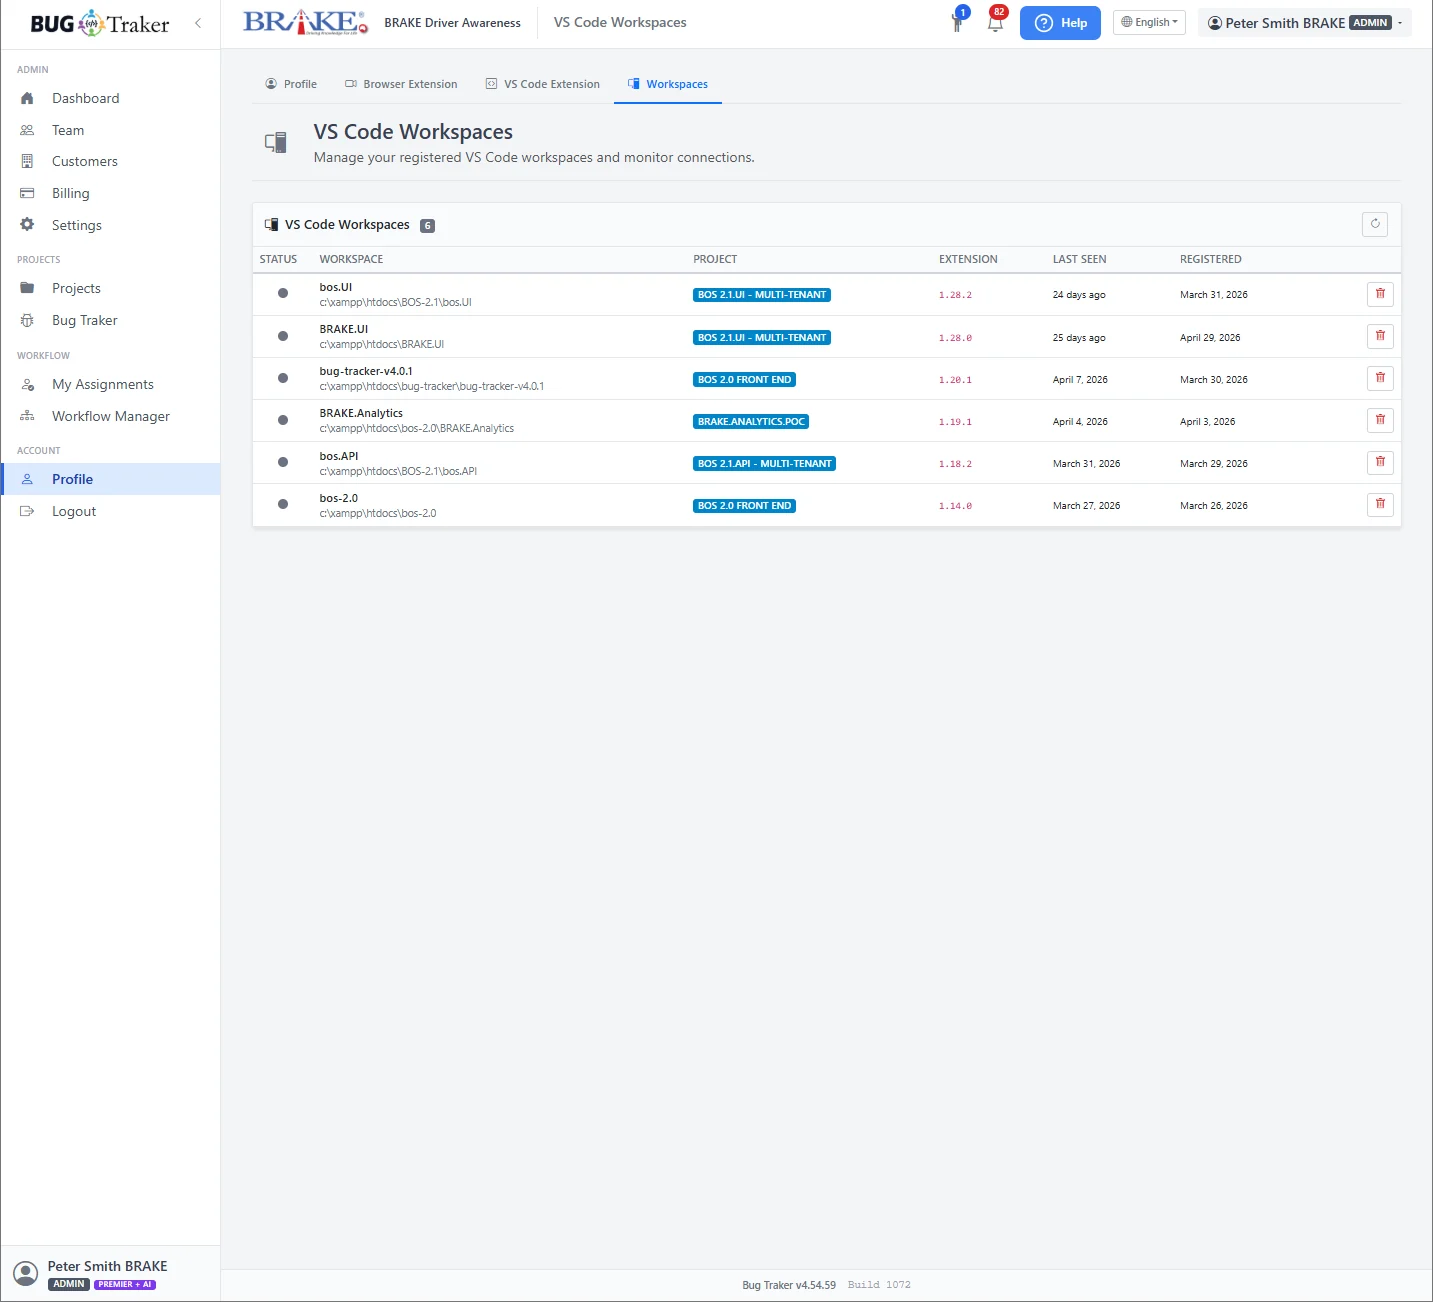
Task: Click the Peter Smith BRAKE avatar at bottom
Action: (x=26, y=1273)
